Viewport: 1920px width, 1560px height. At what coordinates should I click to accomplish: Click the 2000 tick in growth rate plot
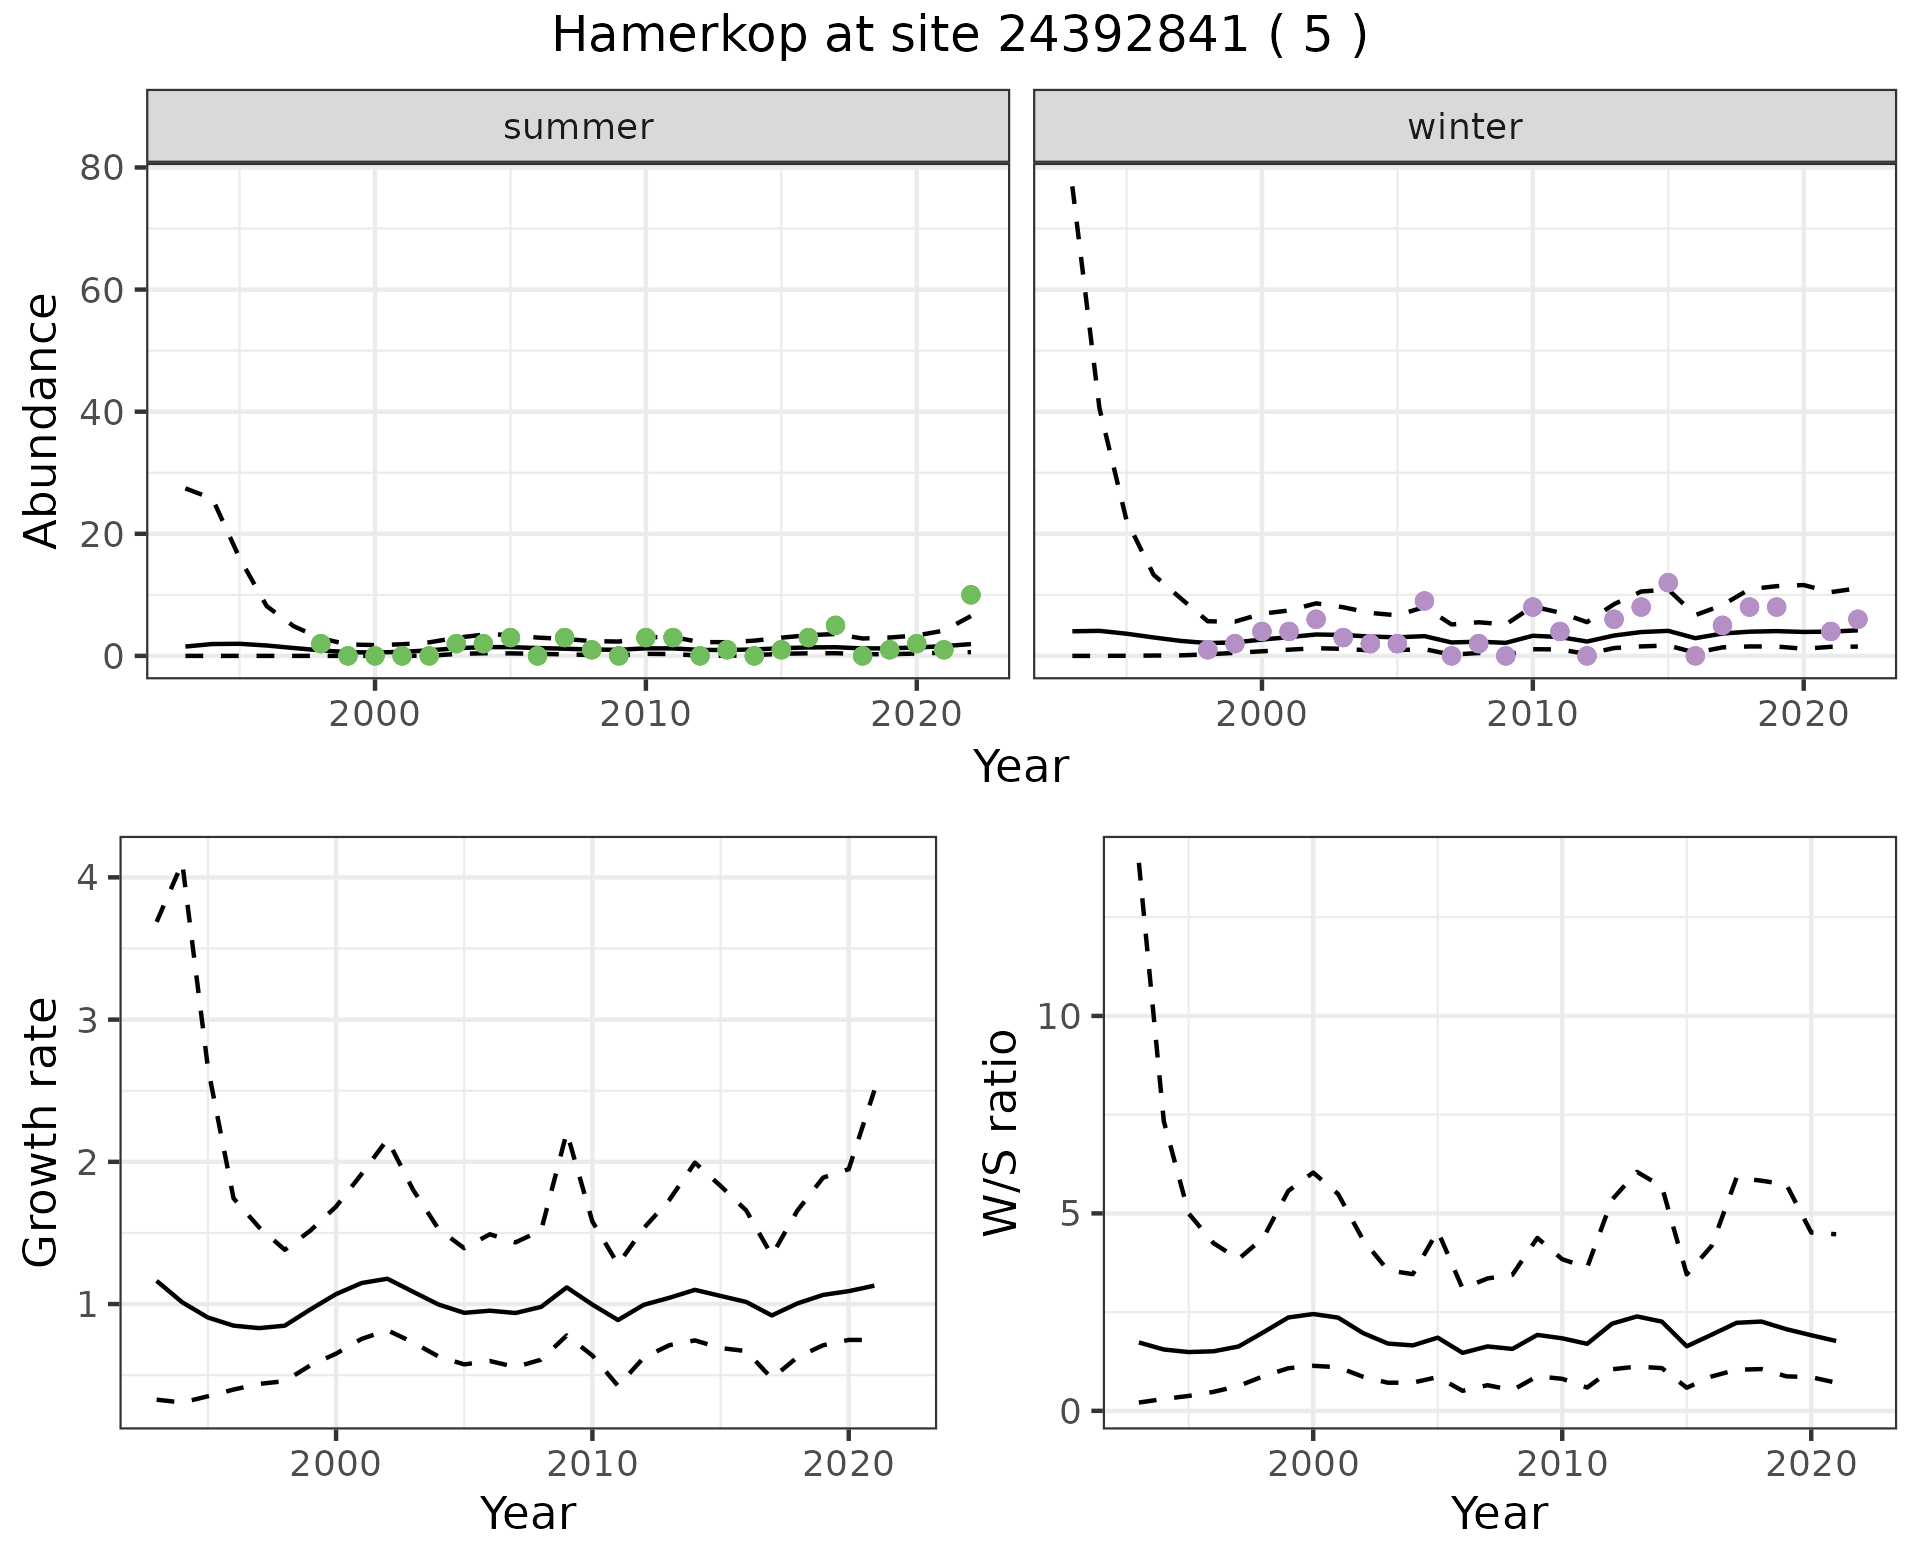coord(336,1464)
